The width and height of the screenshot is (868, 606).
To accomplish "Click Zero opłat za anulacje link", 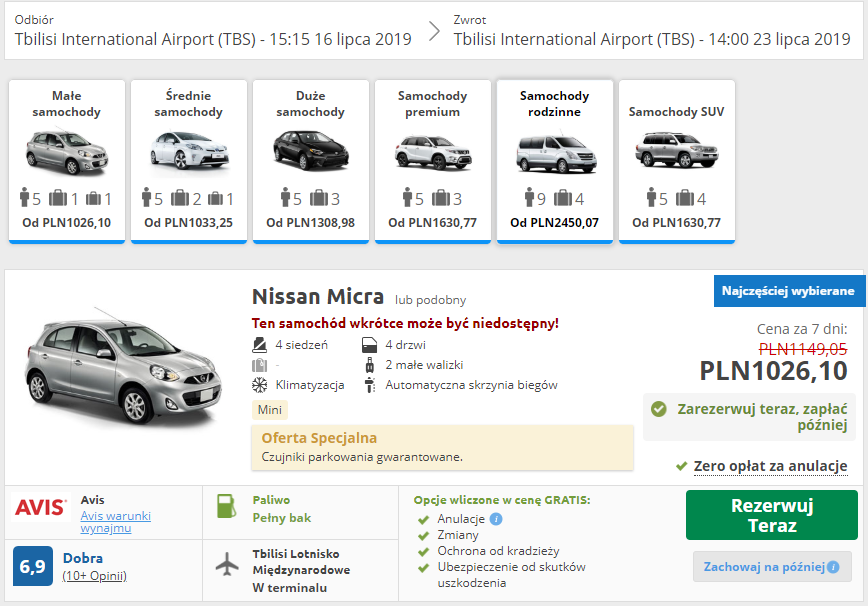I will coord(770,466).
